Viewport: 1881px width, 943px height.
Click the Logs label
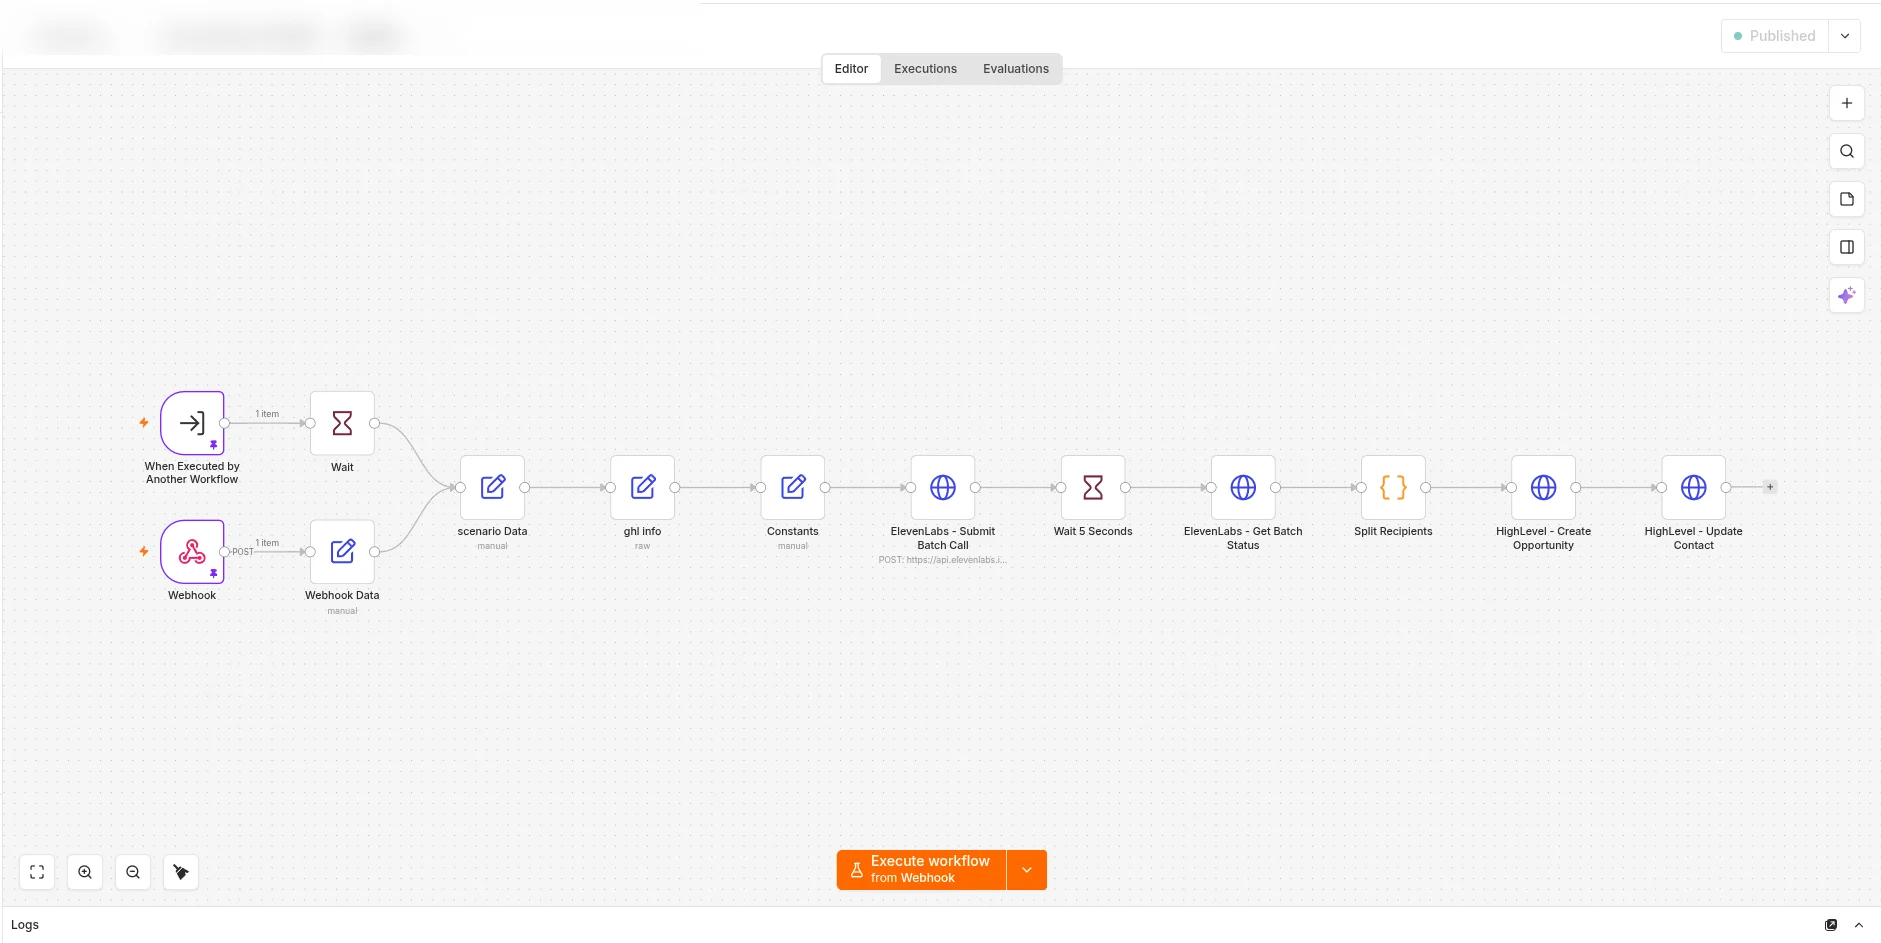click(x=25, y=925)
